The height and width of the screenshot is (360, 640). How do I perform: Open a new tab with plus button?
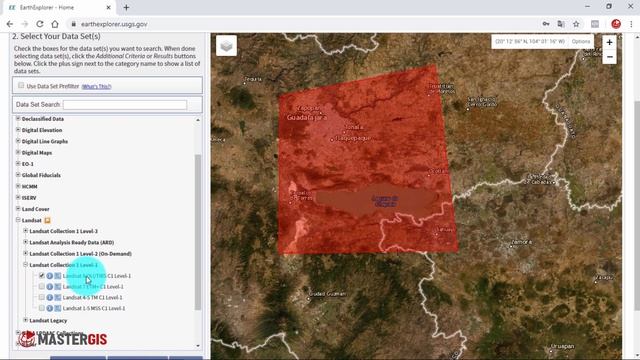tap(126, 7)
